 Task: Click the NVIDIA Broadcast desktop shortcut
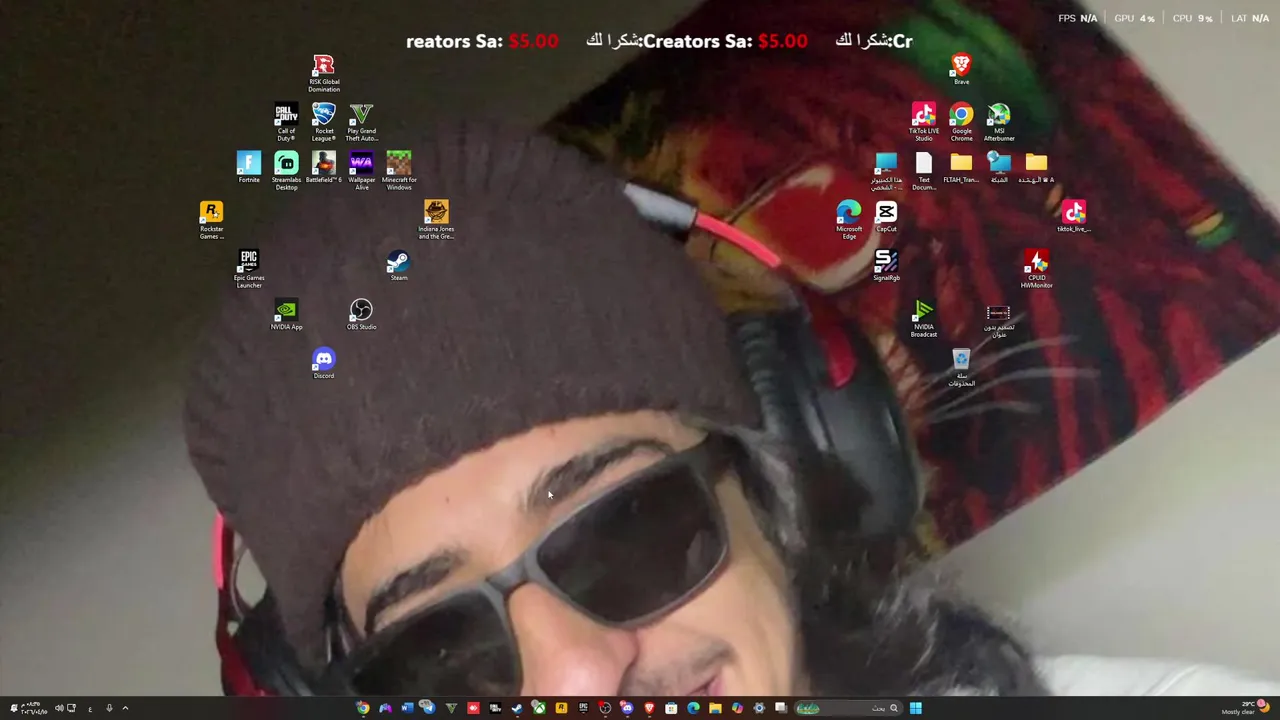(923, 318)
